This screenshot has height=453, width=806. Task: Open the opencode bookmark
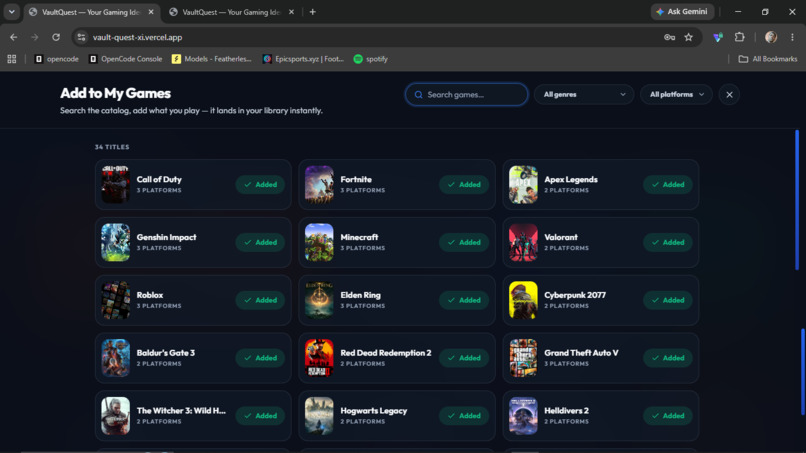(x=57, y=59)
